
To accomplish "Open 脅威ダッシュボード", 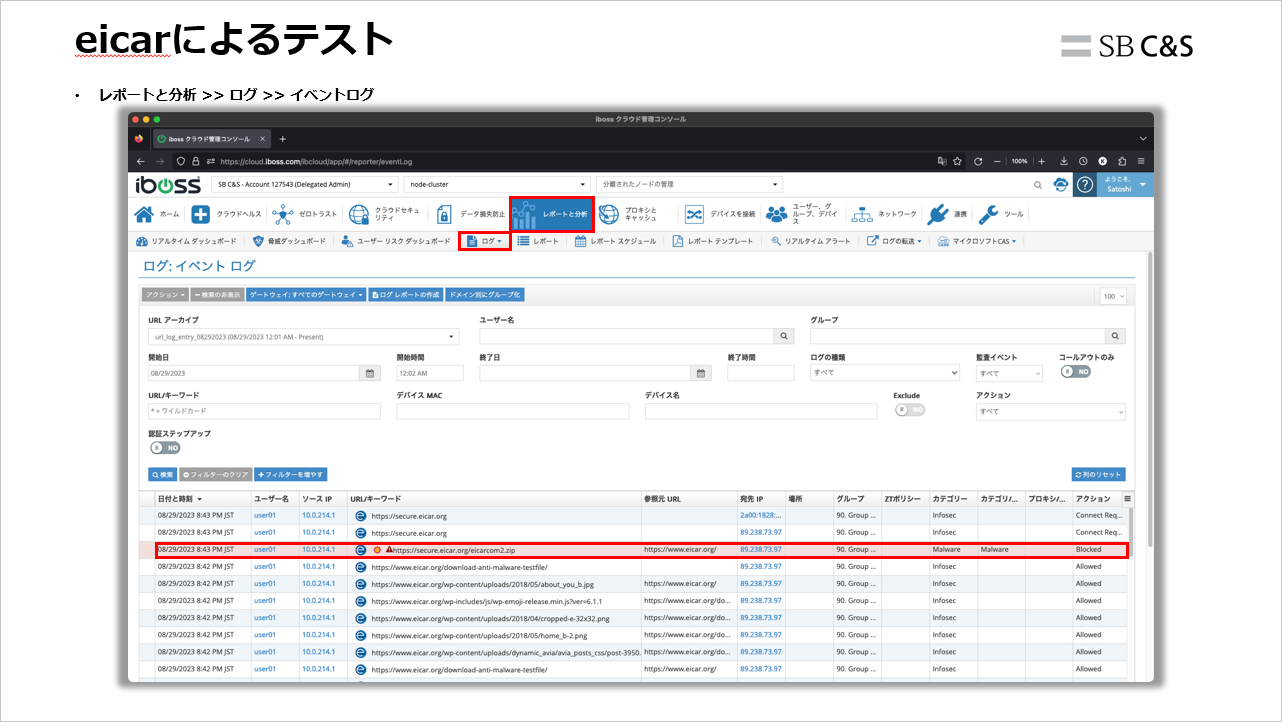I will point(289,241).
